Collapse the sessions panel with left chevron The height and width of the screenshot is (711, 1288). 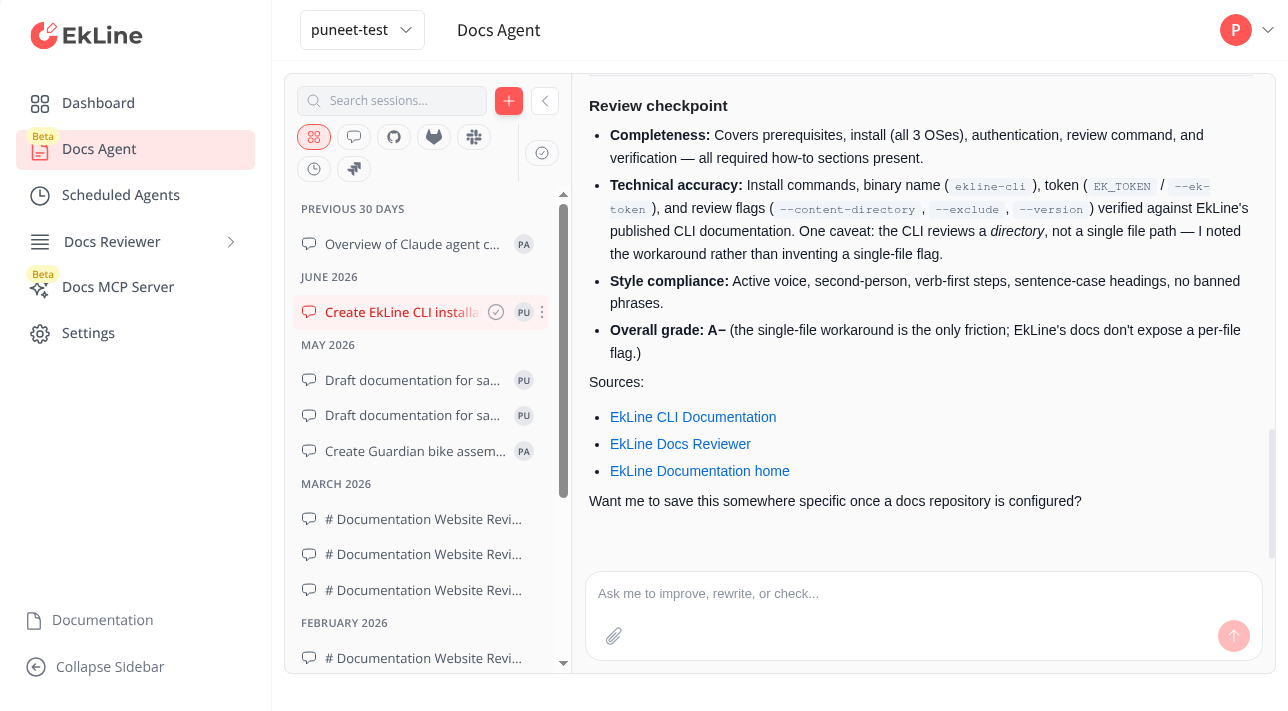tap(545, 101)
